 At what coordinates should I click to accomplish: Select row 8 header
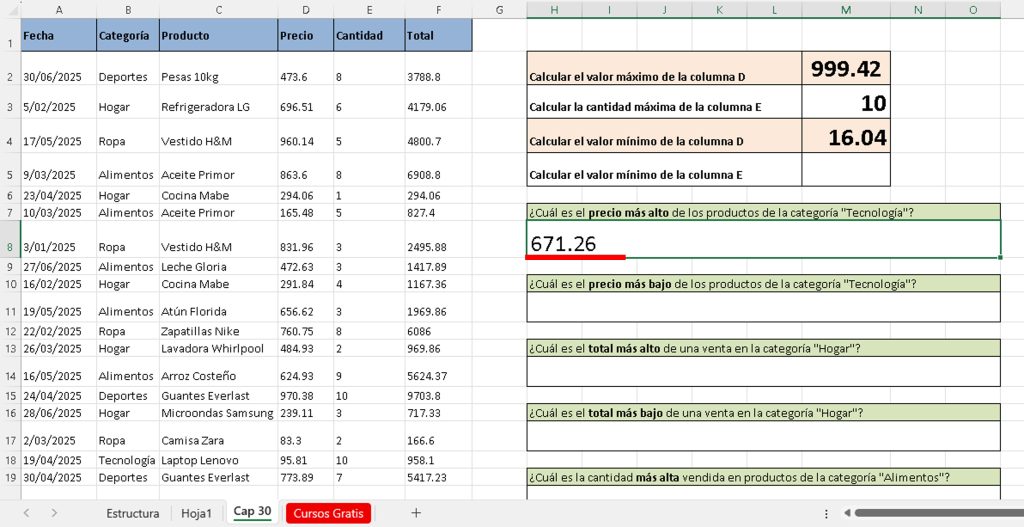pyautogui.click(x=10, y=246)
